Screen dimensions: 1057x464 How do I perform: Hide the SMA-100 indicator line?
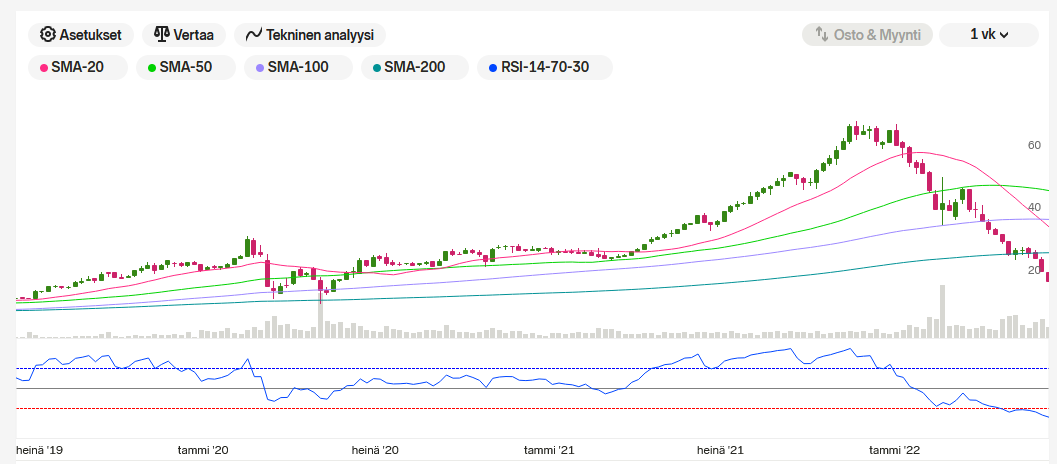[x=299, y=68]
